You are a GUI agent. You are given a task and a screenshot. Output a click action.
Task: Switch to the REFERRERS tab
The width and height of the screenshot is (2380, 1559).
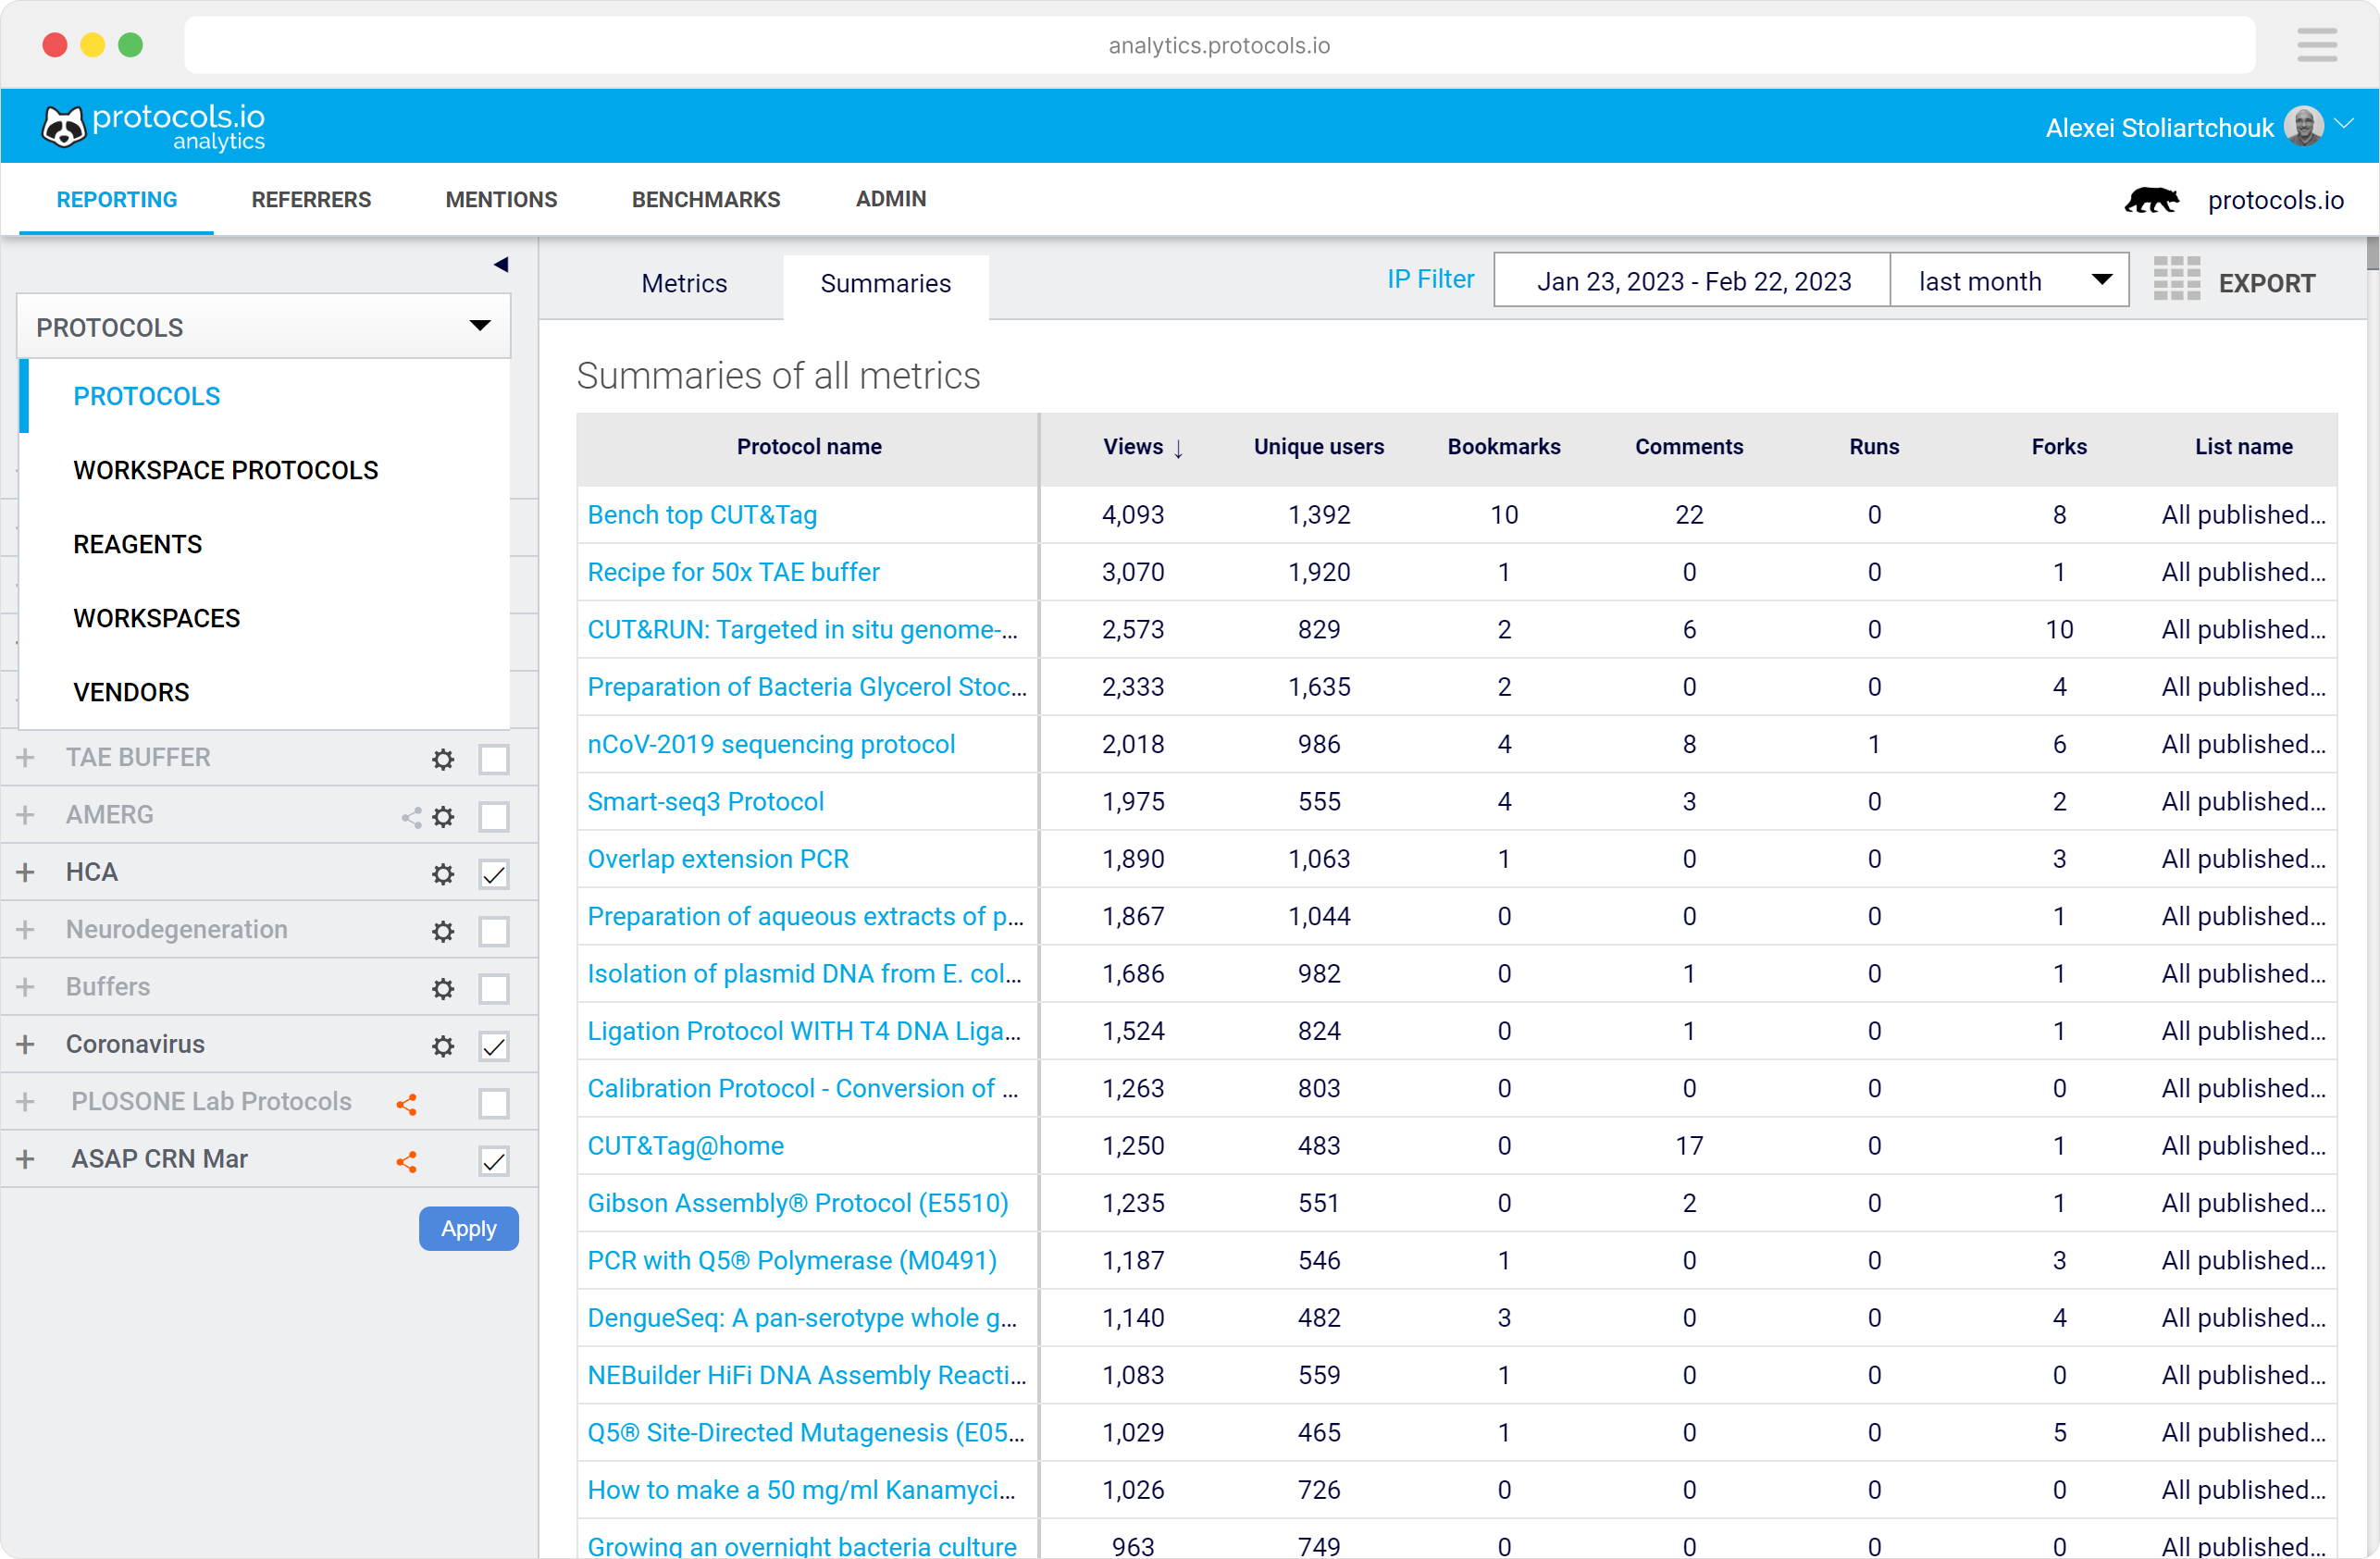[x=311, y=199]
